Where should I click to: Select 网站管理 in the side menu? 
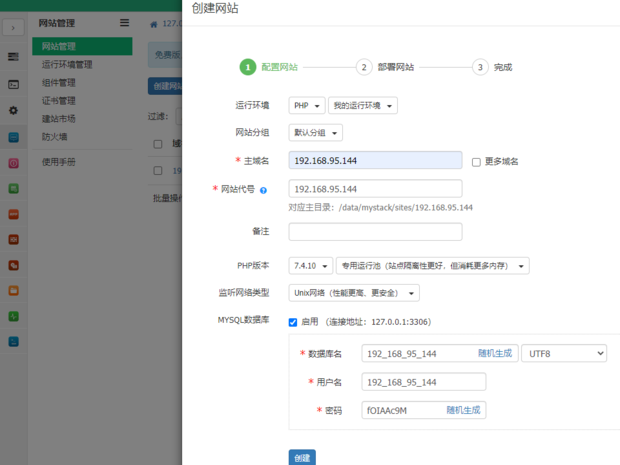point(82,46)
